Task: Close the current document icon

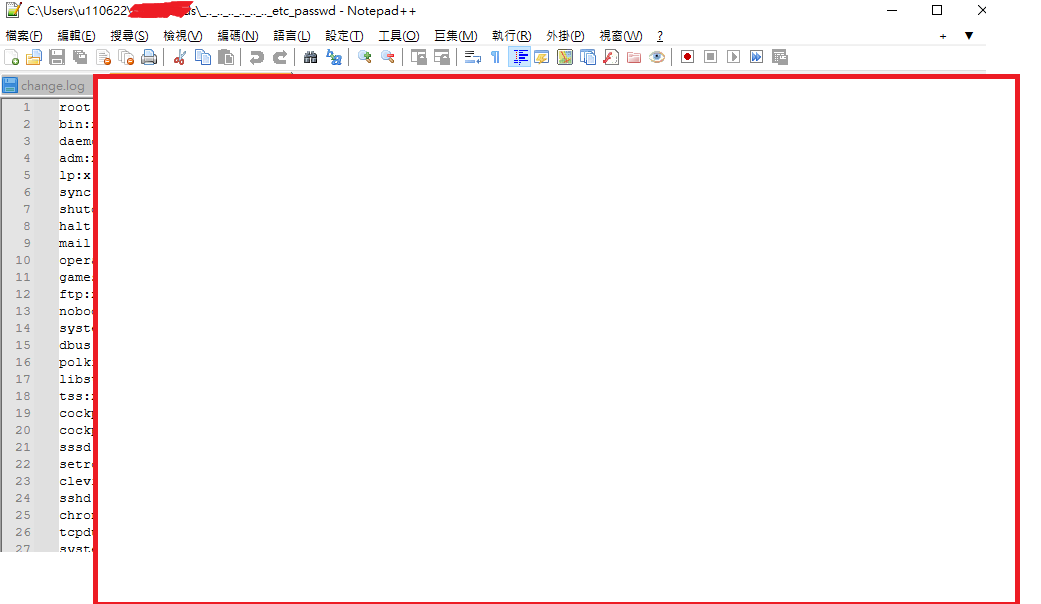Action: point(103,57)
